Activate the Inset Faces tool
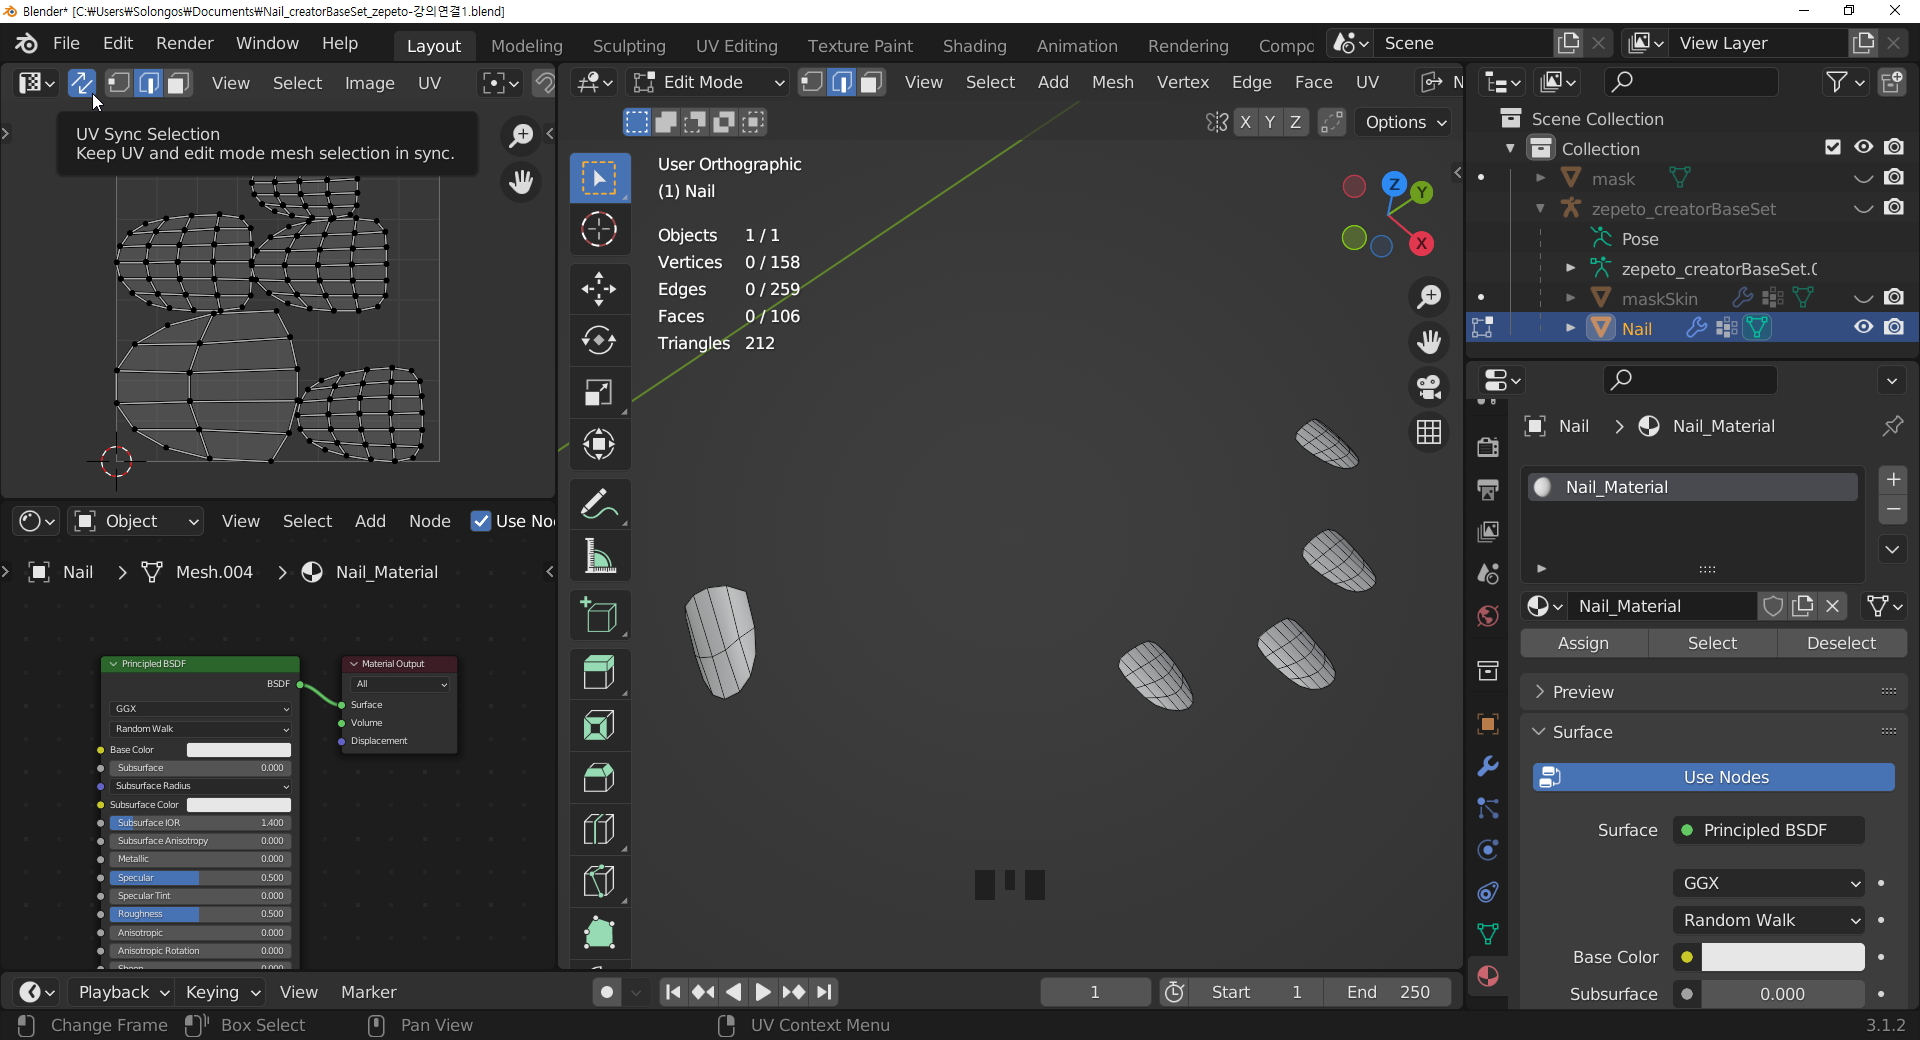1920x1040 pixels. coord(599,725)
